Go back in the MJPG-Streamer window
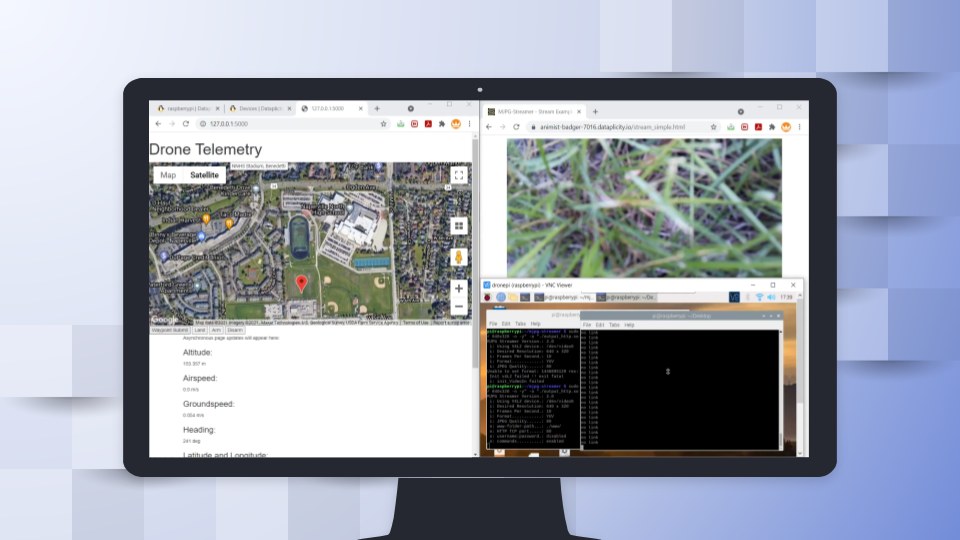The width and height of the screenshot is (960, 540). click(x=489, y=127)
